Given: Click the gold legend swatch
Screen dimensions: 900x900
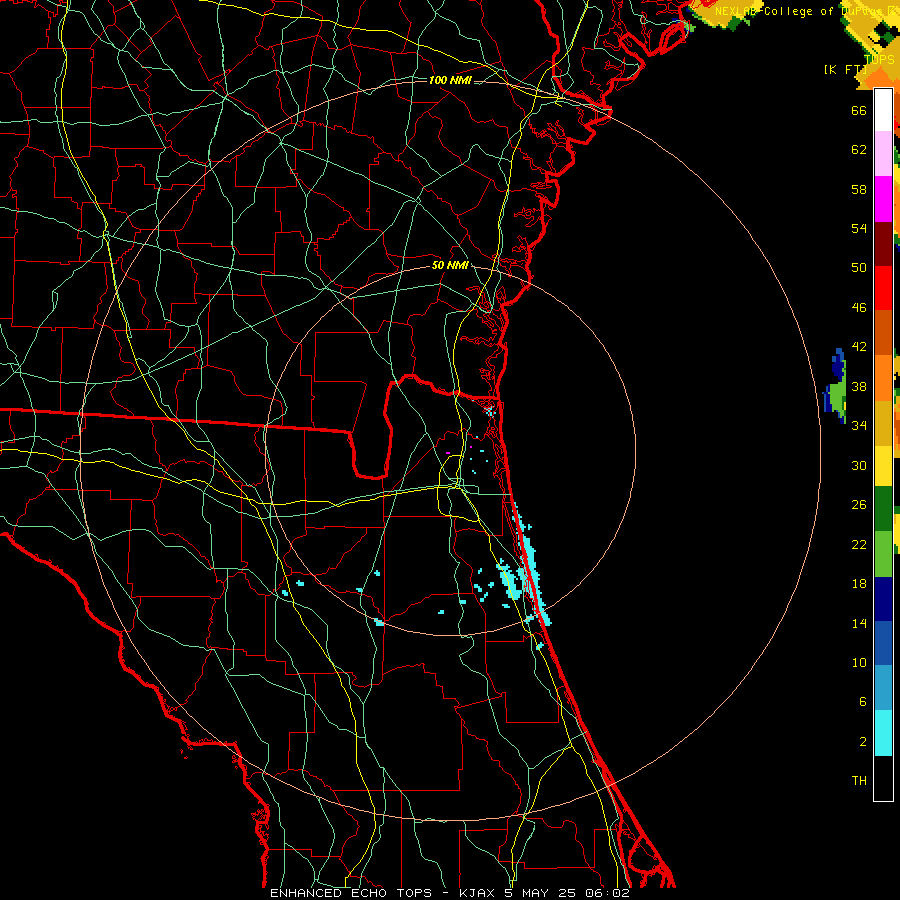Looking at the screenshot, I should [x=883, y=422].
